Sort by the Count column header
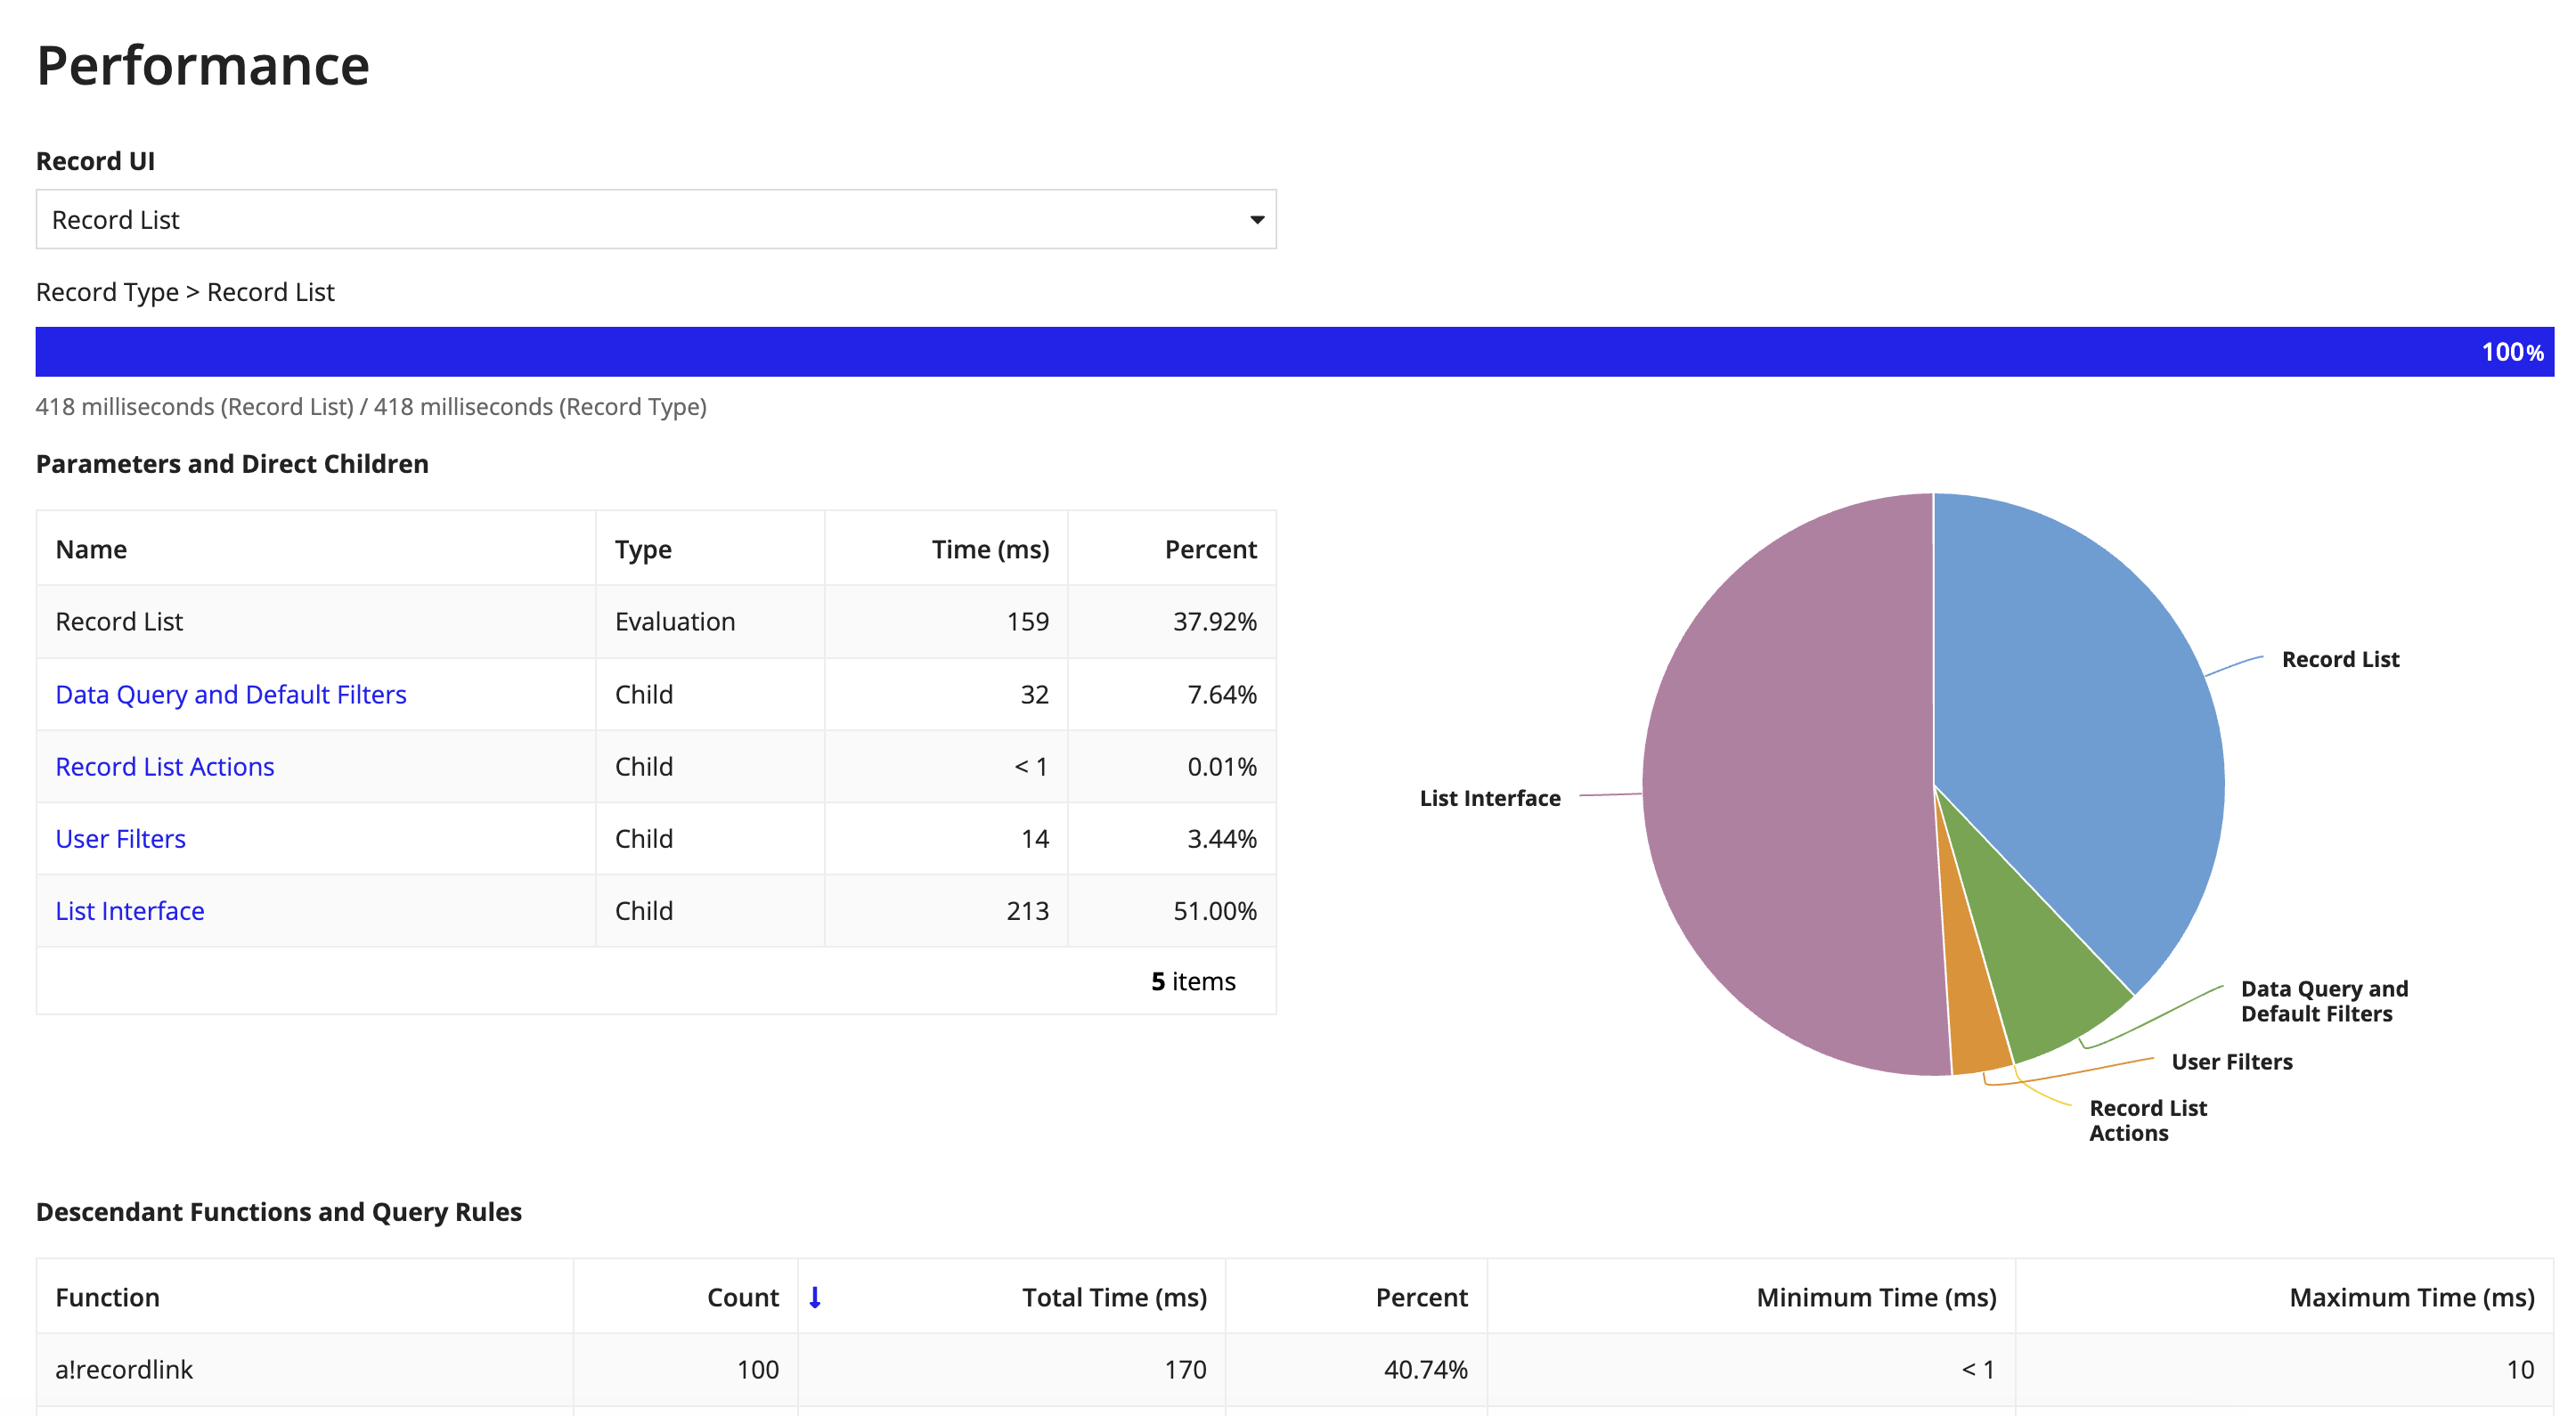Viewport: 2576px width, 1416px height. tap(743, 1297)
